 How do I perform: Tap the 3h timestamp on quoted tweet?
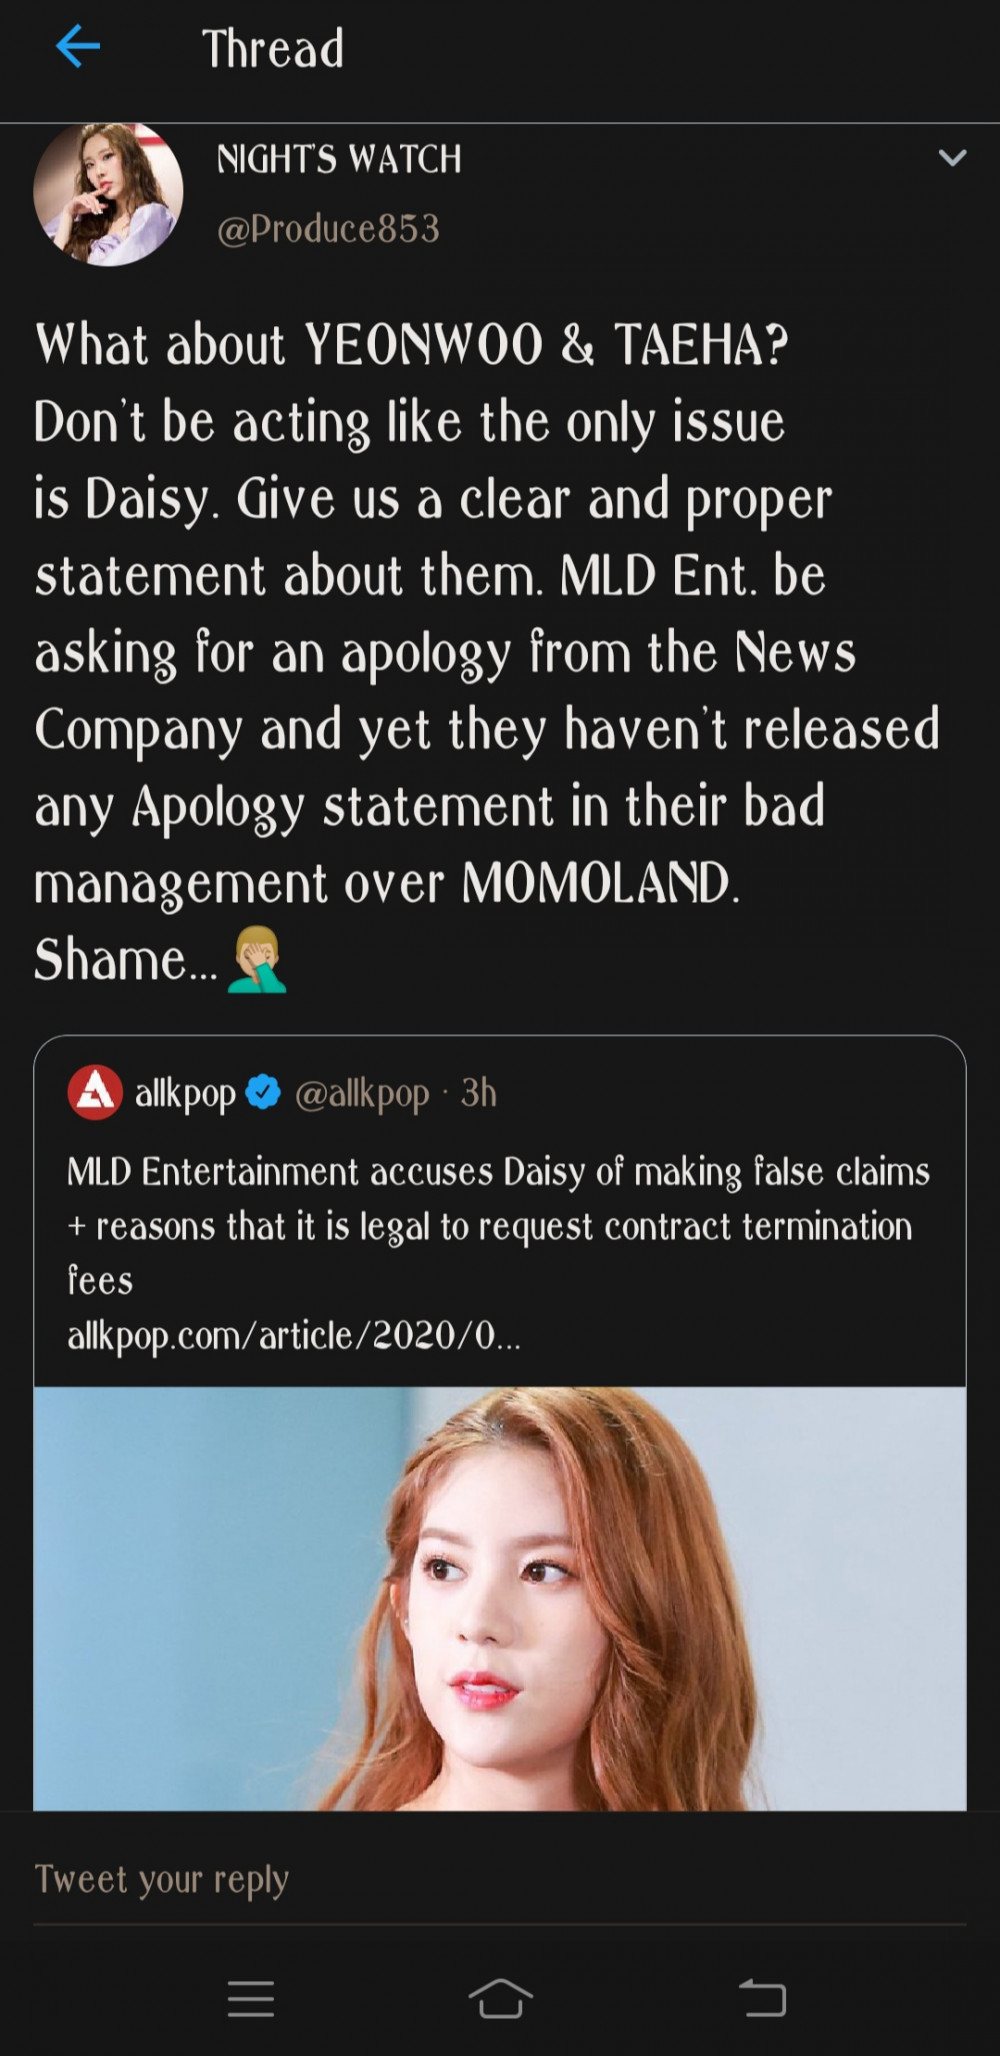478,1093
